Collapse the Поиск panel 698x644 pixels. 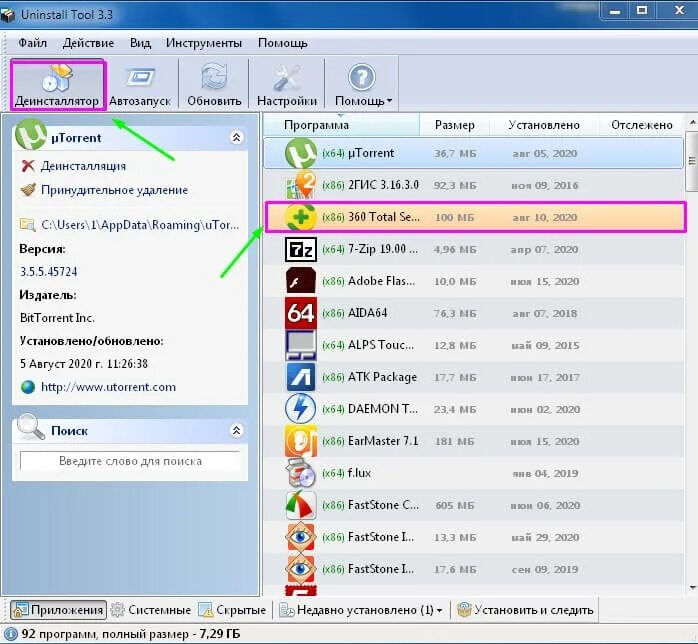[x=236, y=430]
